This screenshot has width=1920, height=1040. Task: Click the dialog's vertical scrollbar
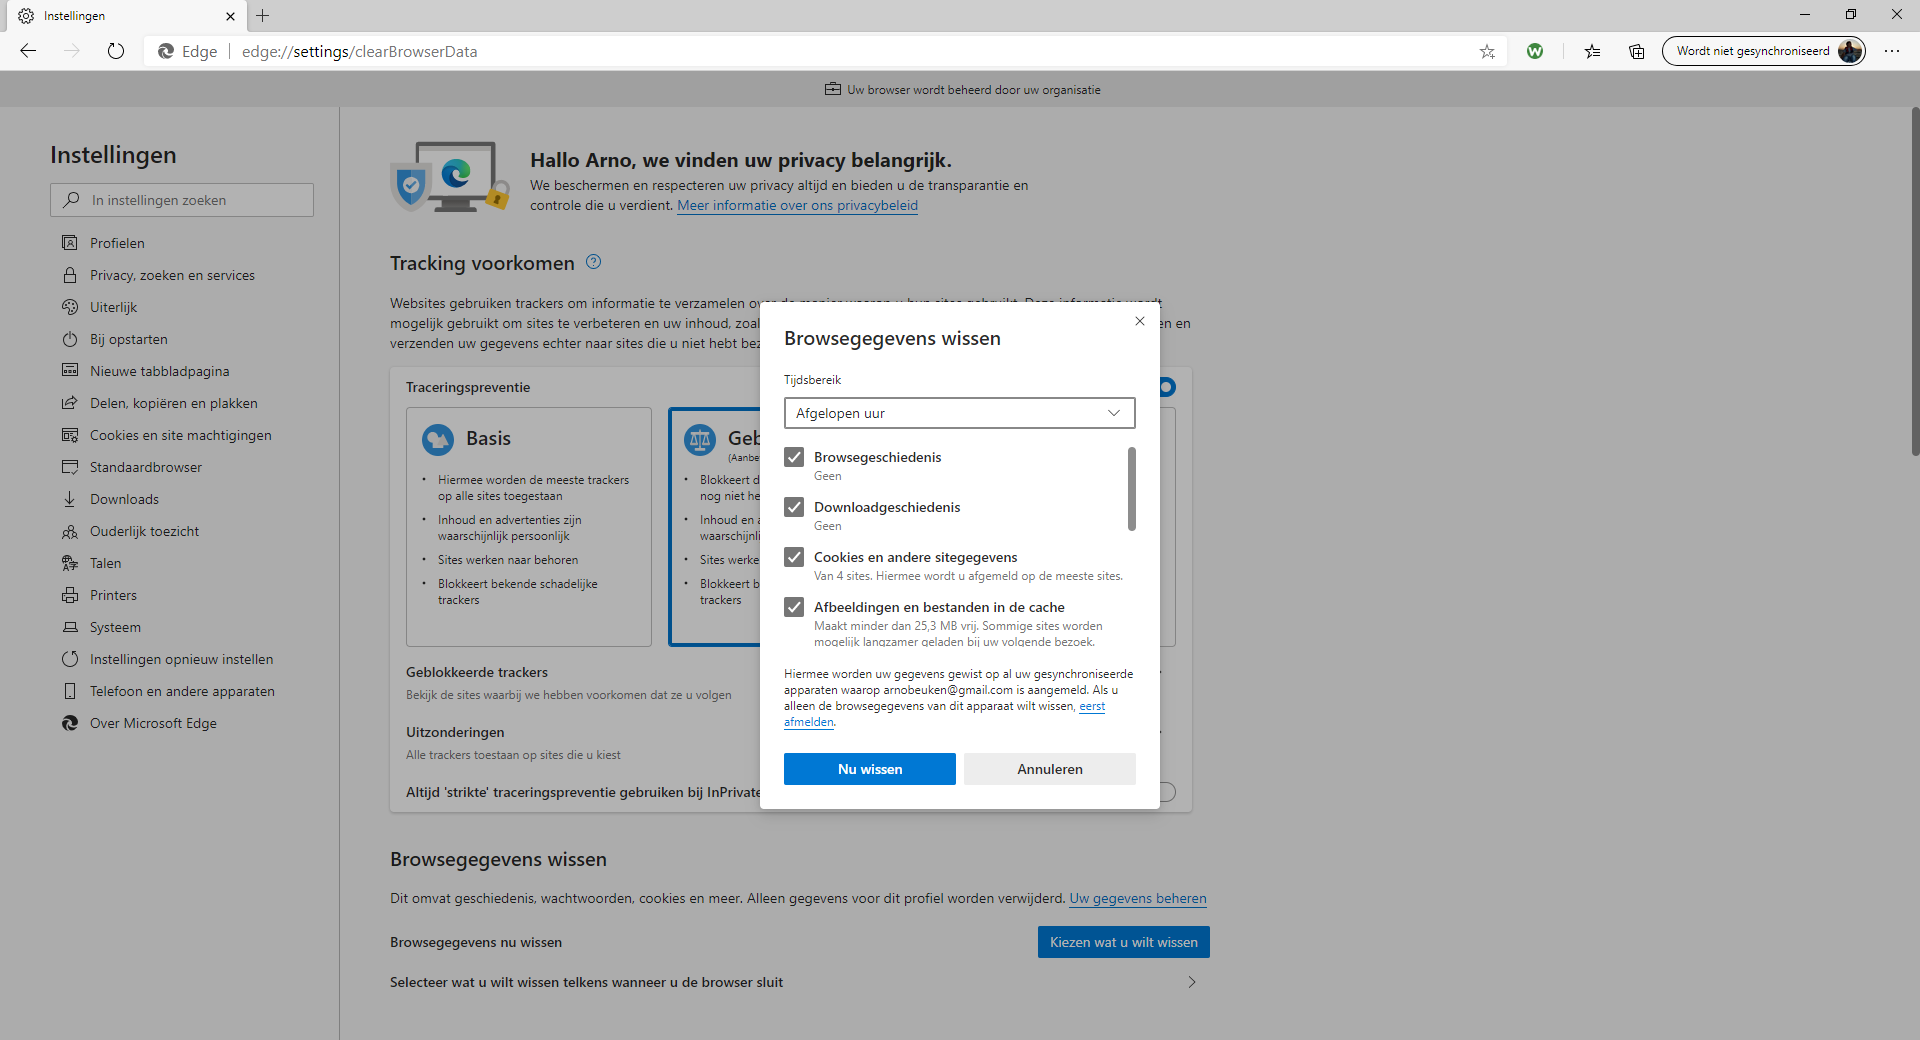tap(1132, 490)
